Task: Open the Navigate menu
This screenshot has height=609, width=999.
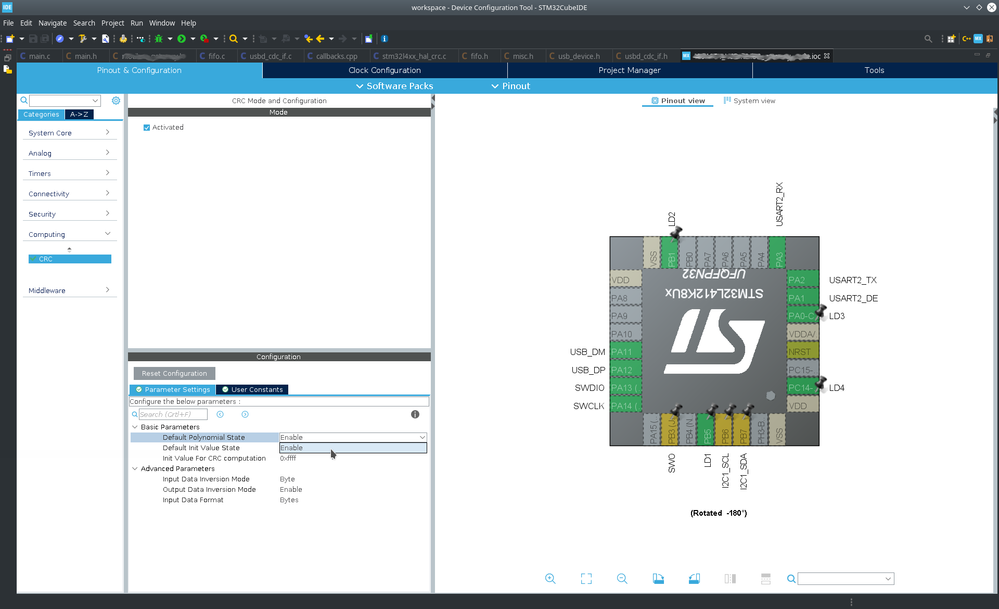Action: (52, 23)
